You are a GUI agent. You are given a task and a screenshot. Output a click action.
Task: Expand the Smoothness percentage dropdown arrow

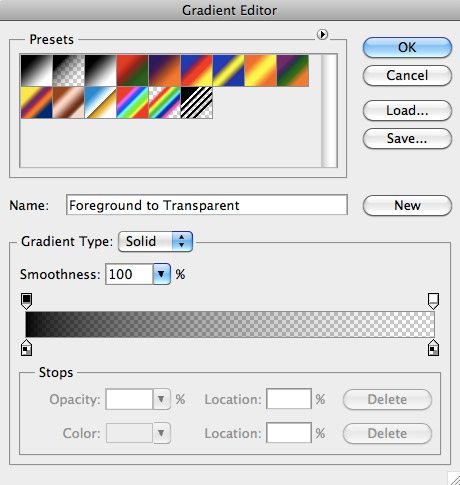coord(162,274)
